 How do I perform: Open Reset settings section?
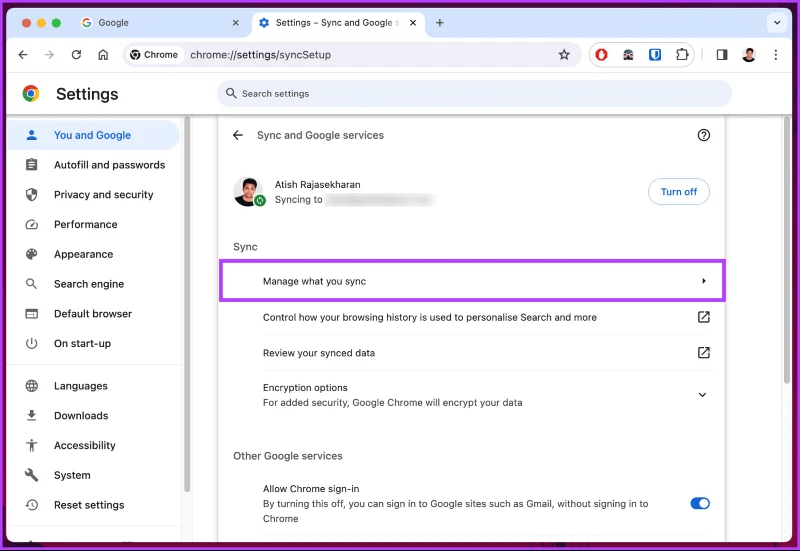[x=93, y=505]
